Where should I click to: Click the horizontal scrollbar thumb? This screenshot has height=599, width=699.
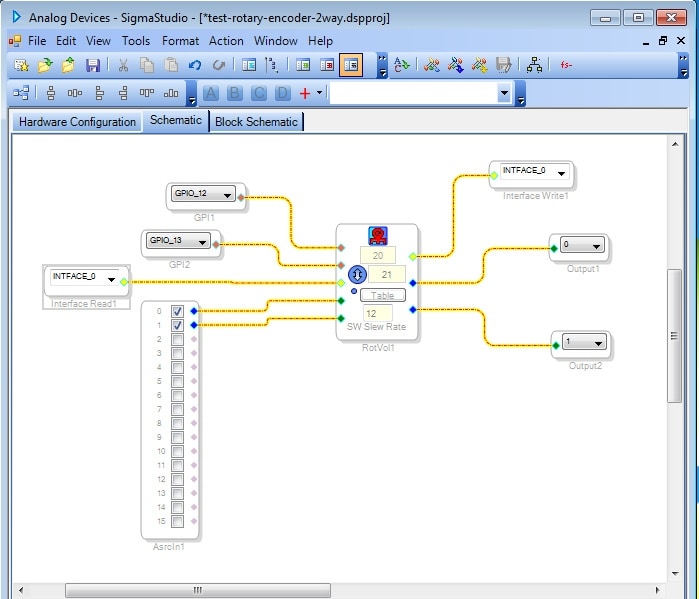[x=198, y=590]
